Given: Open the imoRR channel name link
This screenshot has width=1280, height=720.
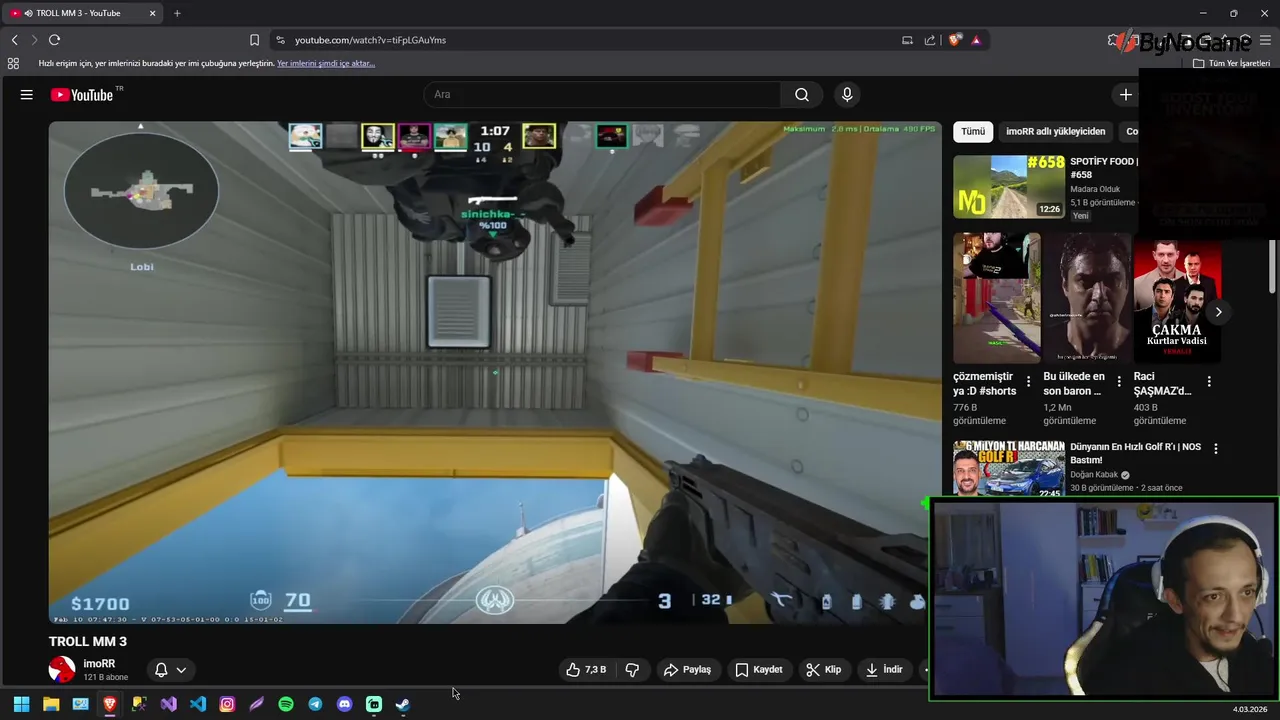Looking at the screenshot, I should tap(99, 664).
